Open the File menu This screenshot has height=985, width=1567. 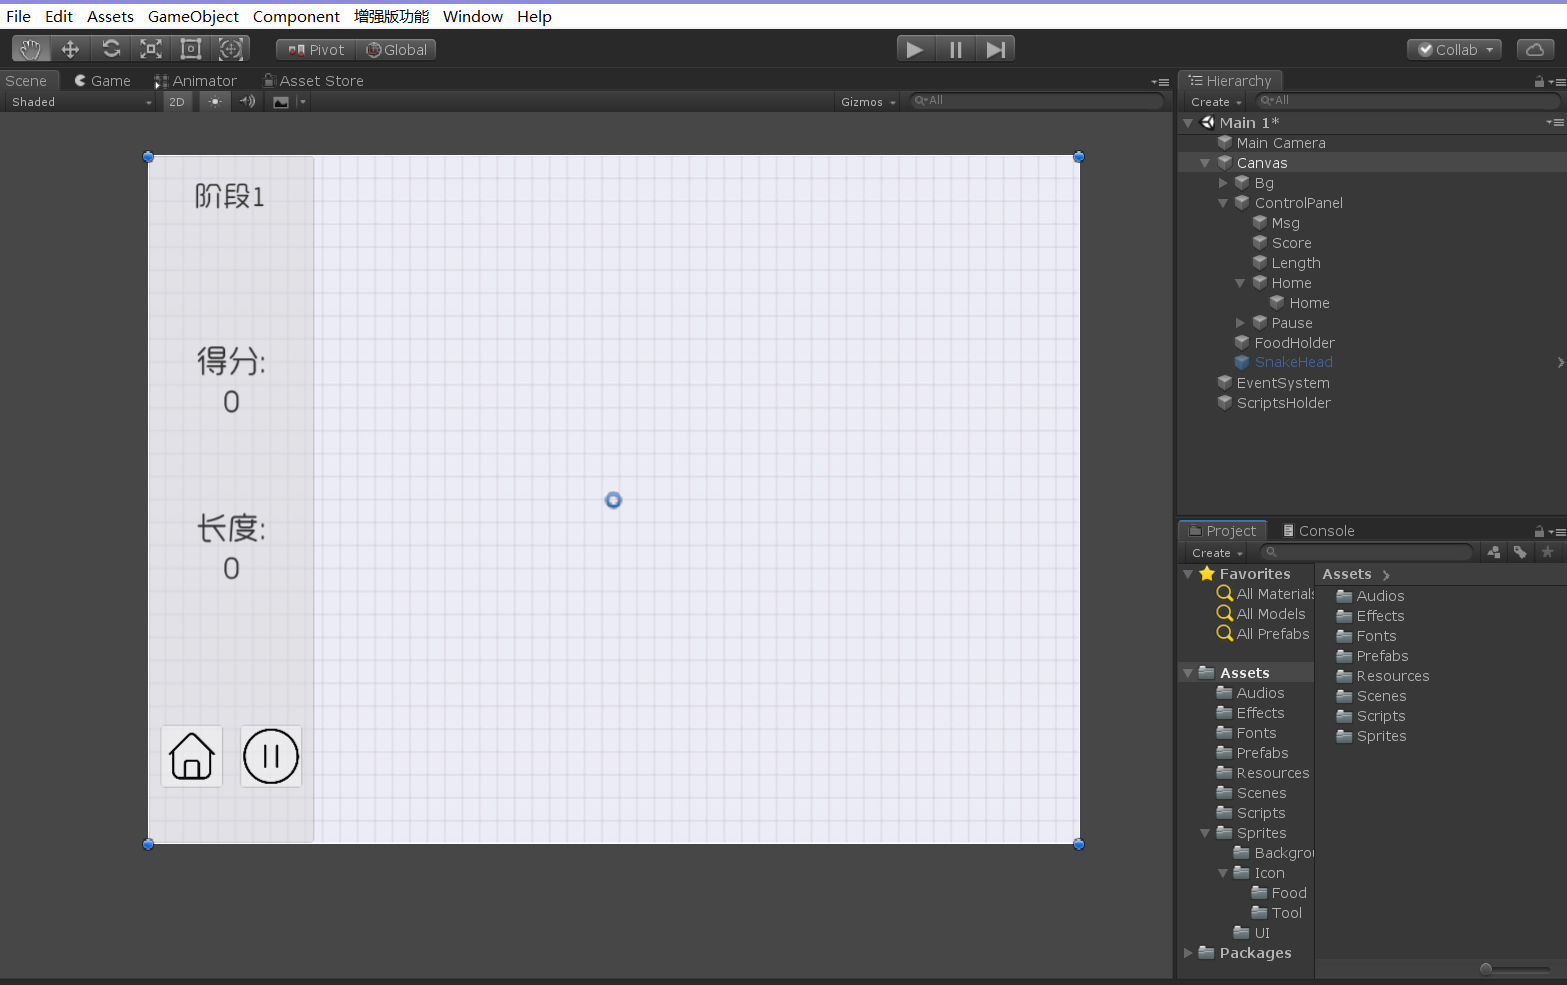click(x=18, y=16)
